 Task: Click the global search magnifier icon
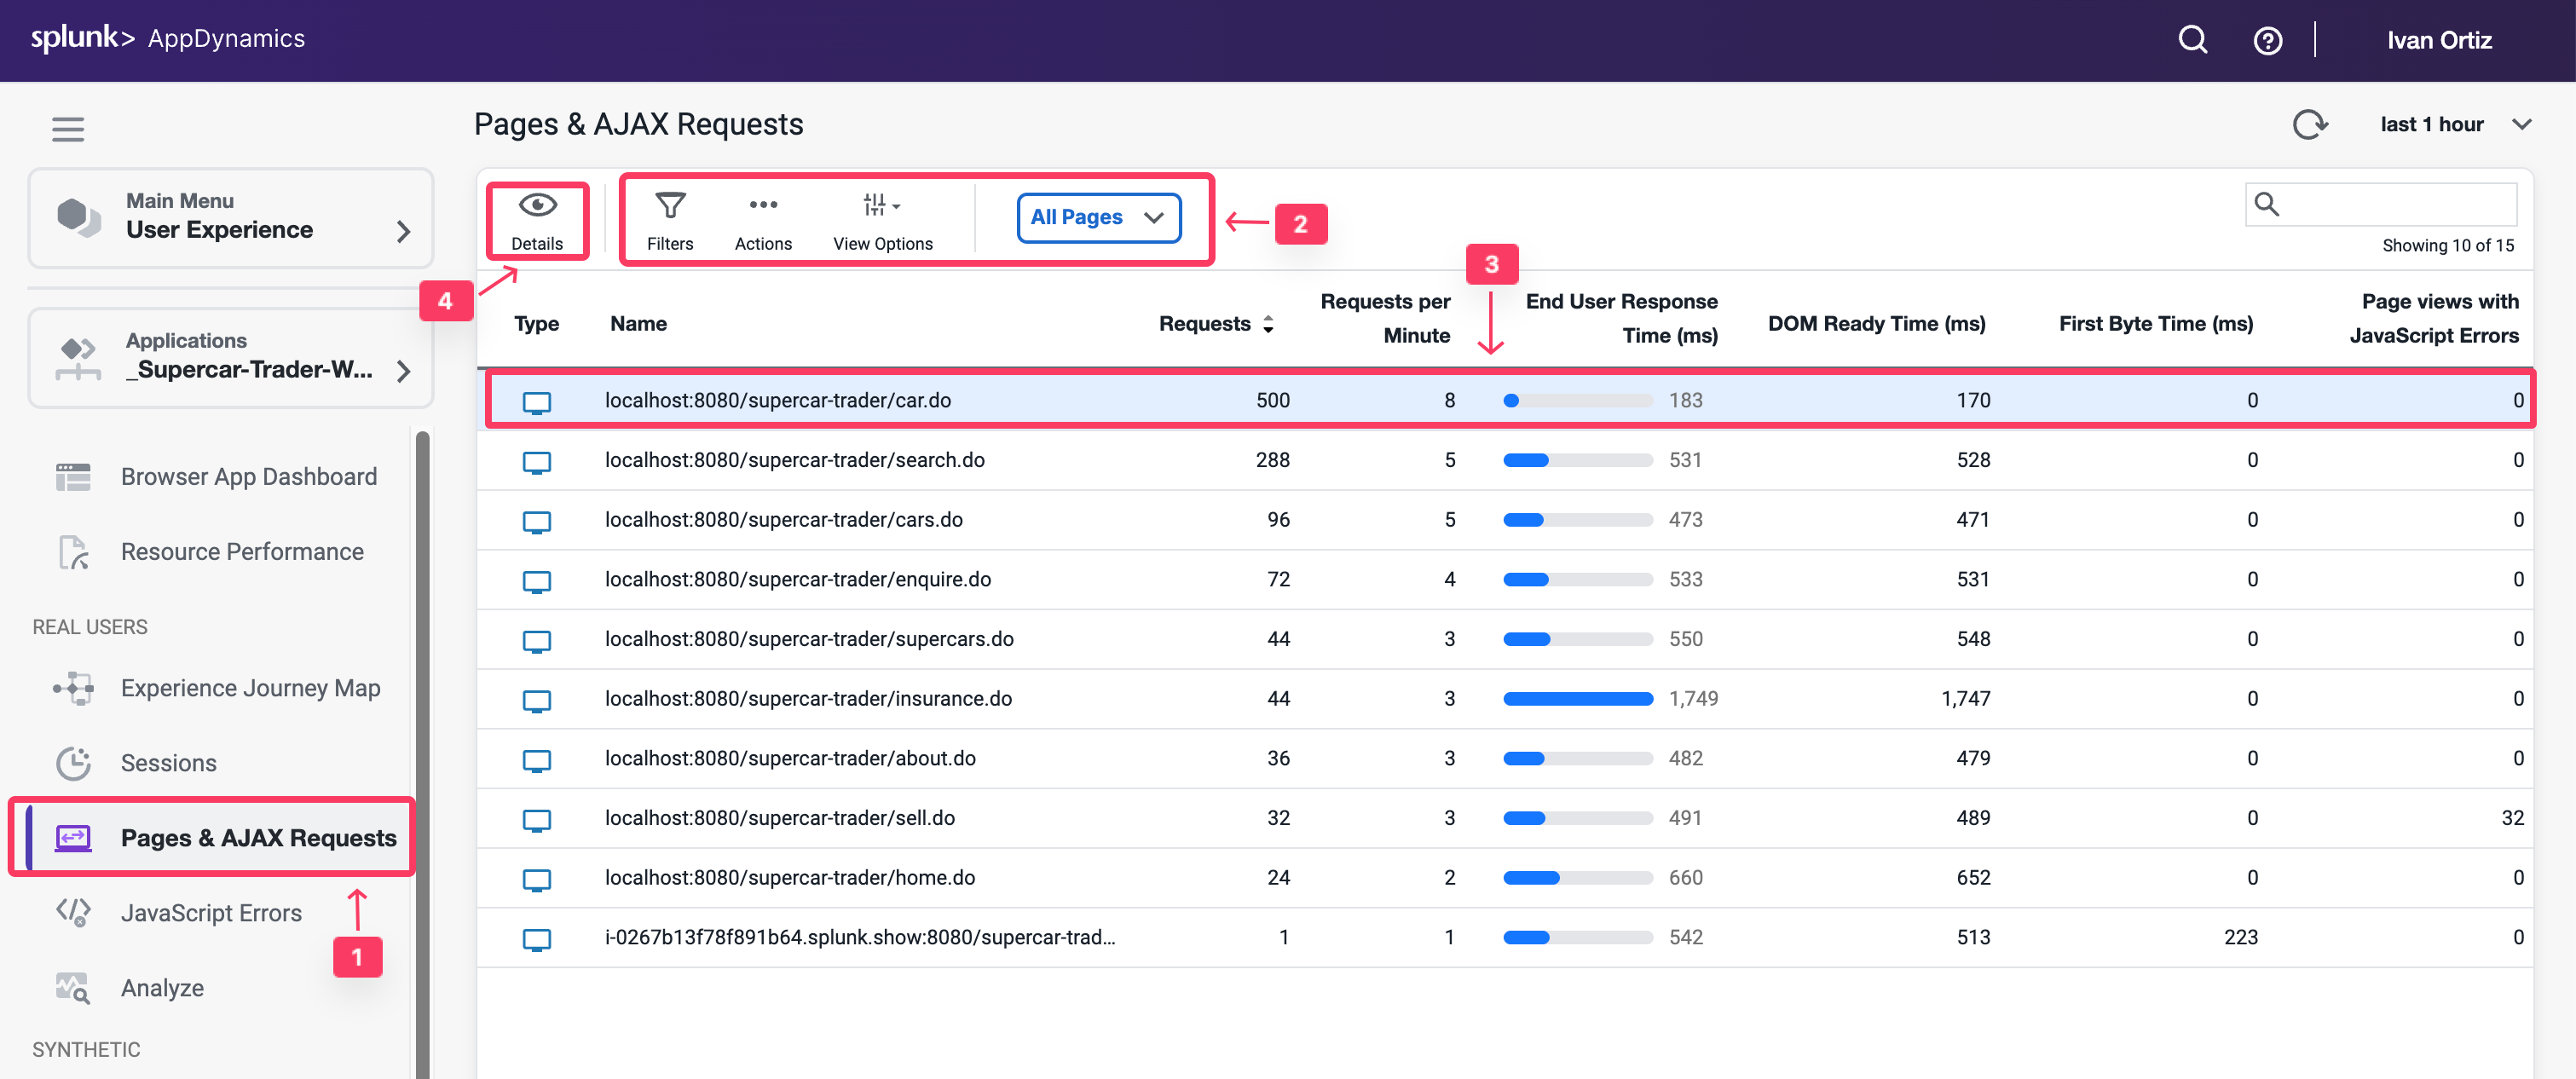click(2192, 40)
